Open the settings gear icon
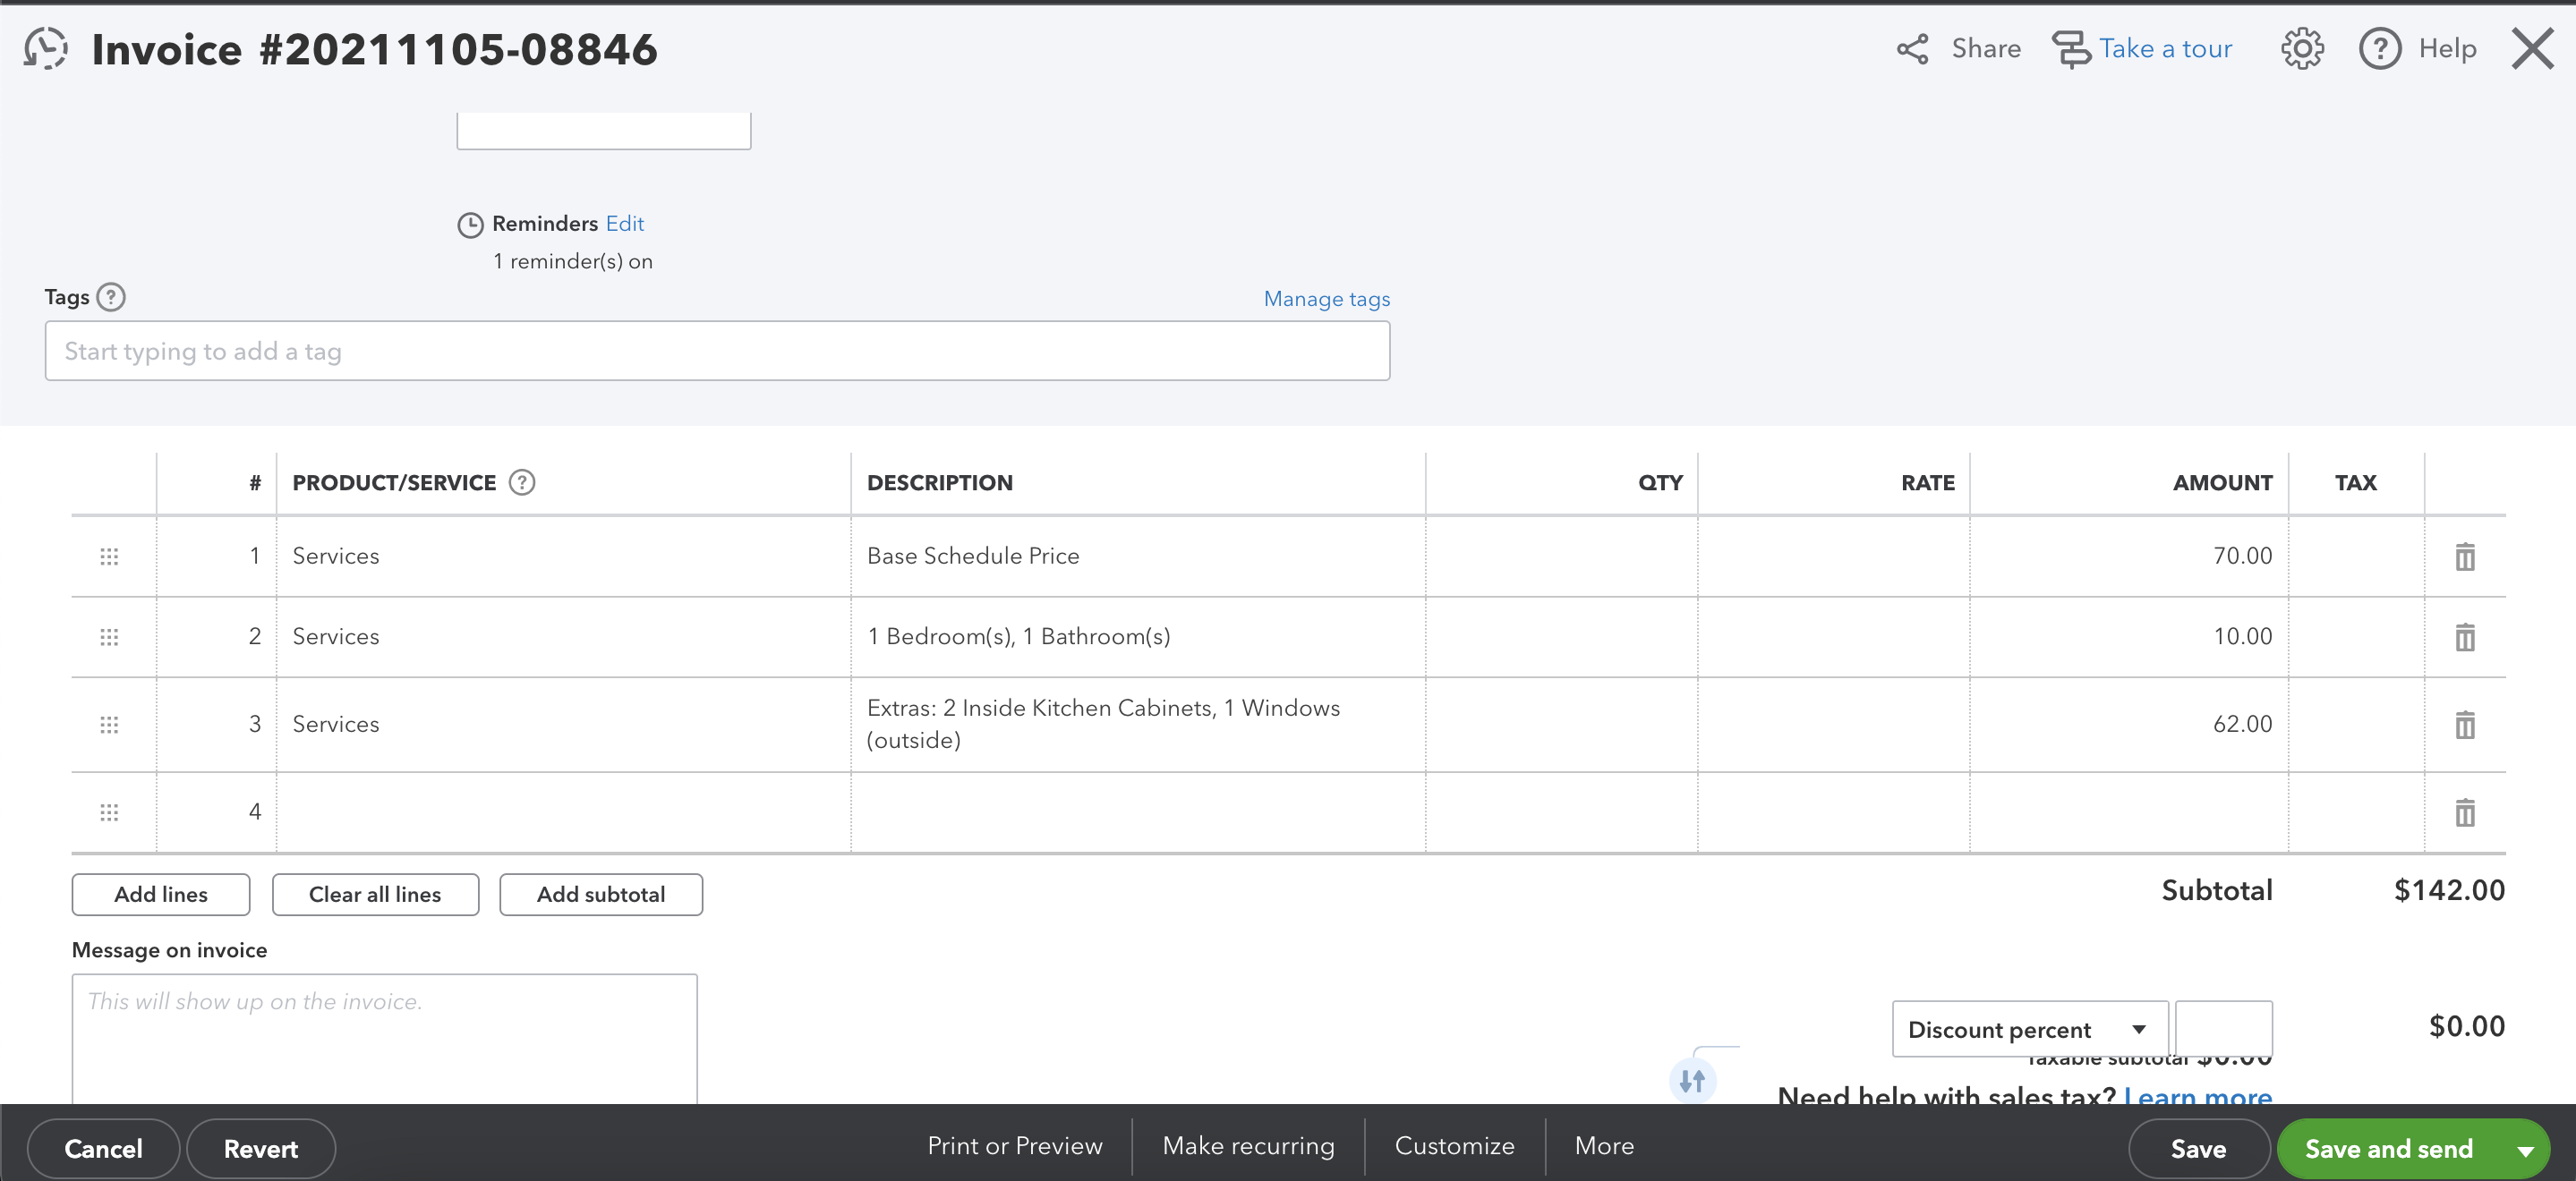 (2301, 48)
